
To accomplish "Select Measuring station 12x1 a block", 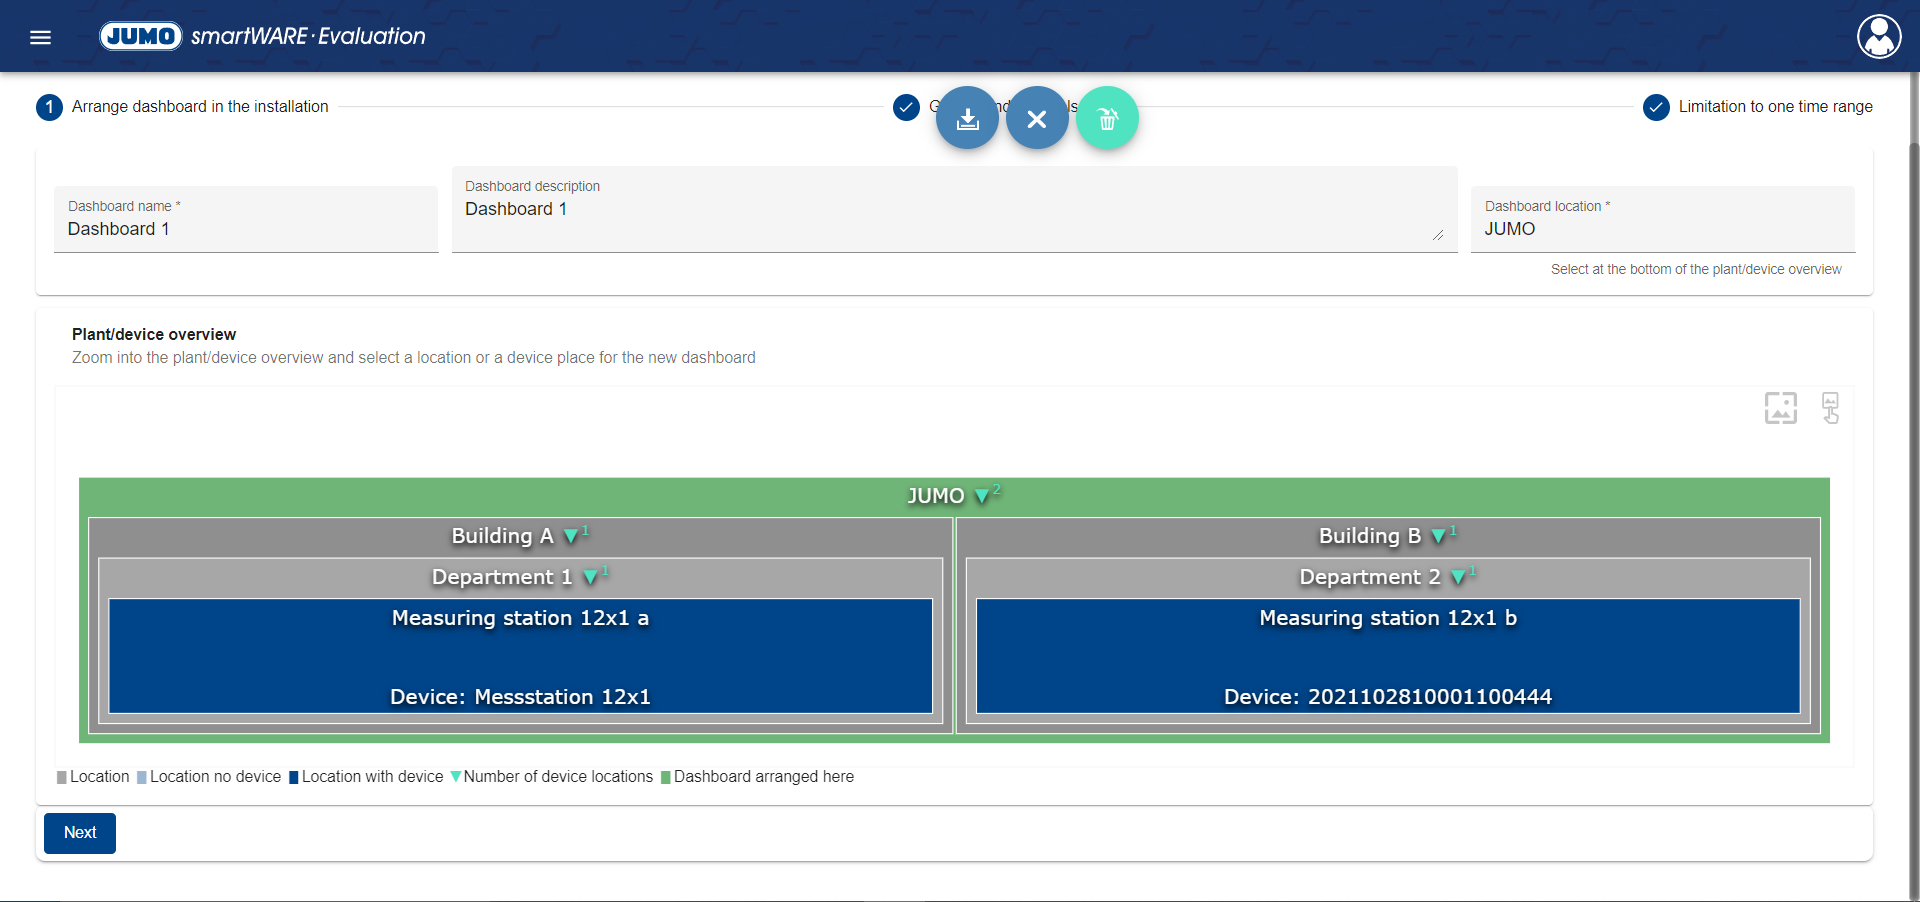I will point(520,656).
